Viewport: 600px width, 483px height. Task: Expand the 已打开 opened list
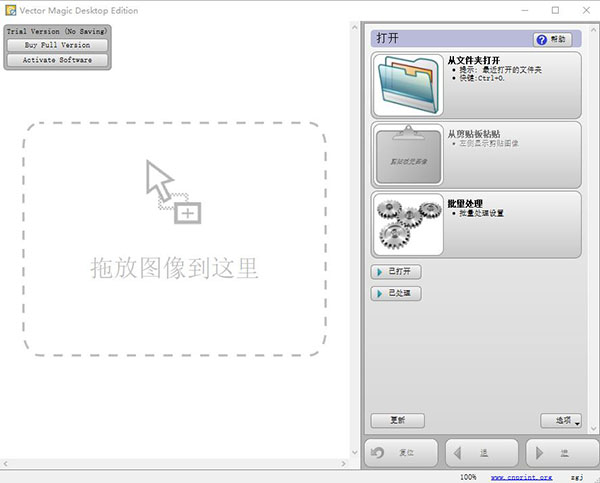pyautogui.click(x=396, y=272)
